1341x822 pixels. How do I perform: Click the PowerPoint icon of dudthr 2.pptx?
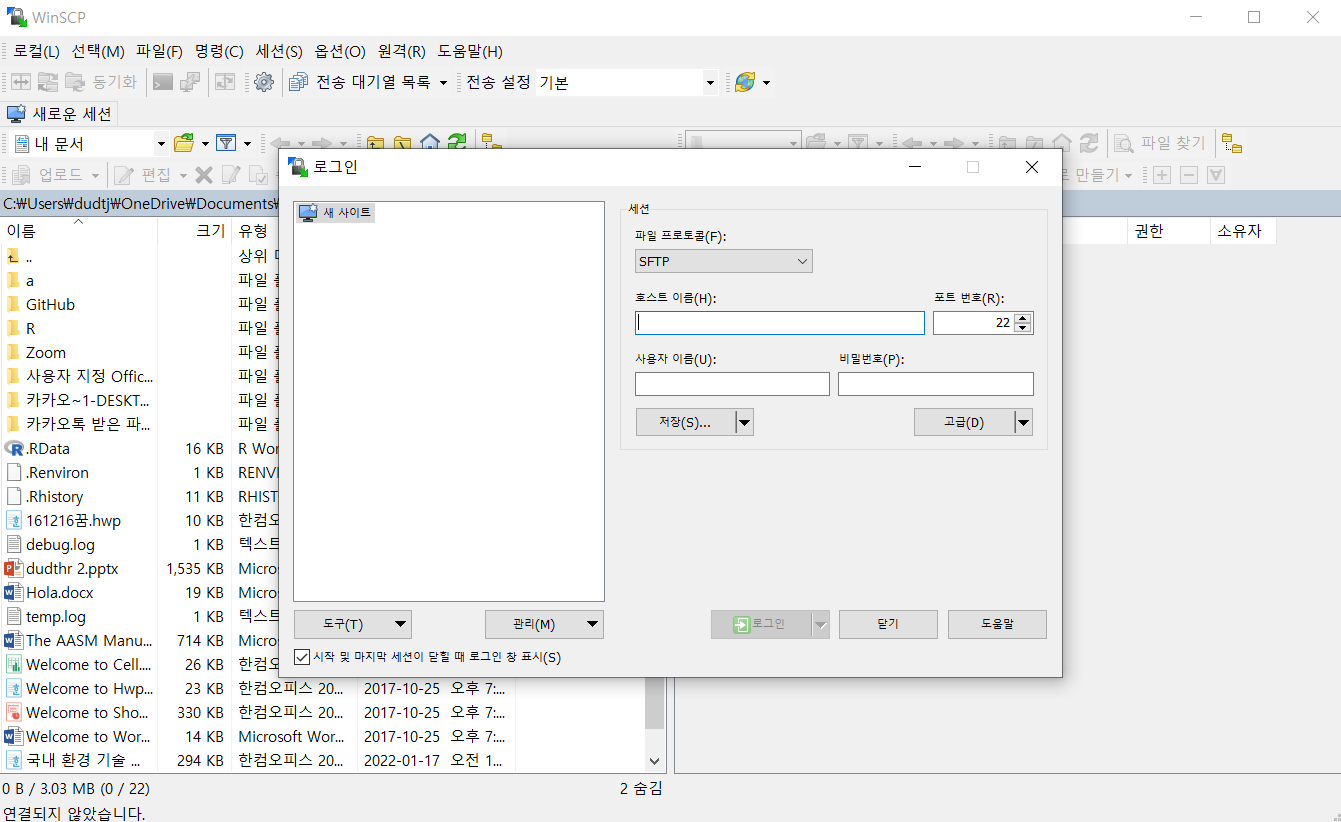click(14, 568)
